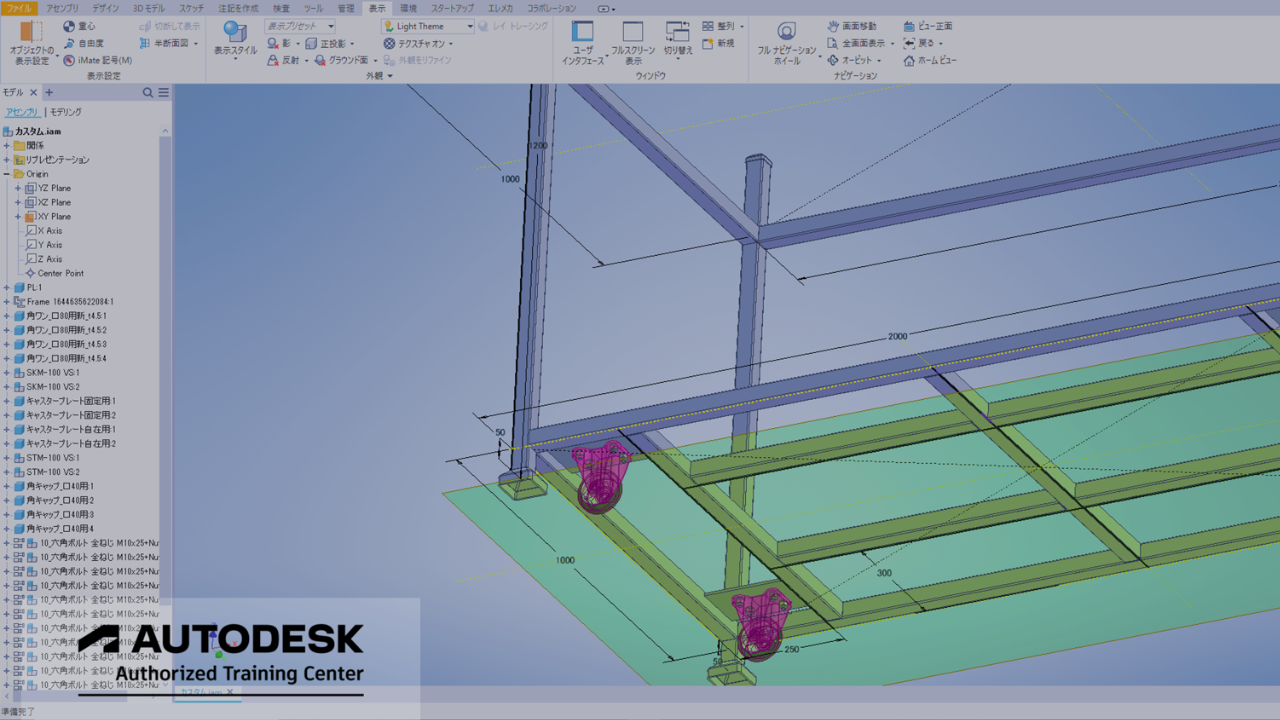
Task: Expand the 外観 panel dropdown
Action: pos(388,76)
